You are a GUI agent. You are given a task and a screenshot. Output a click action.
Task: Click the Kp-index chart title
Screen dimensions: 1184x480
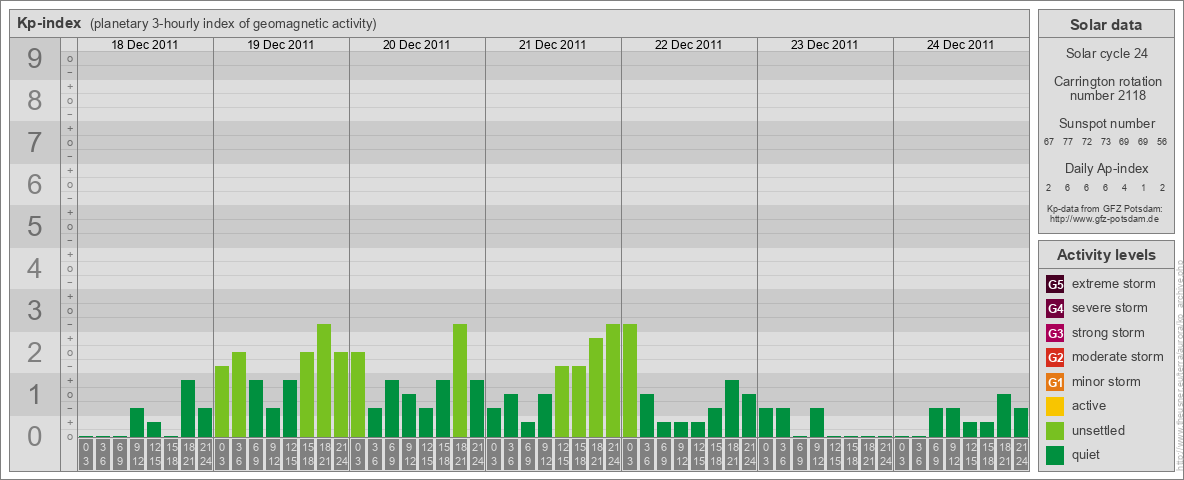coord(49,23)
